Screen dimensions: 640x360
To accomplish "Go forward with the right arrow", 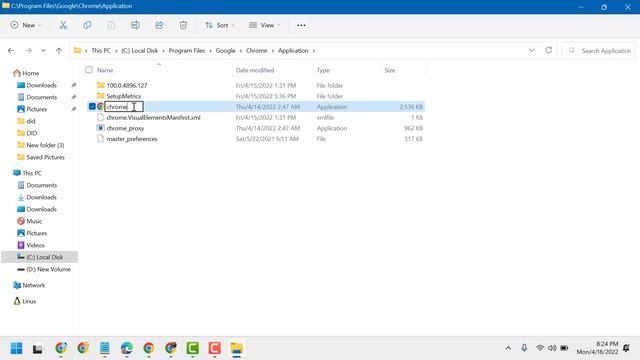I will coord(28,51).
